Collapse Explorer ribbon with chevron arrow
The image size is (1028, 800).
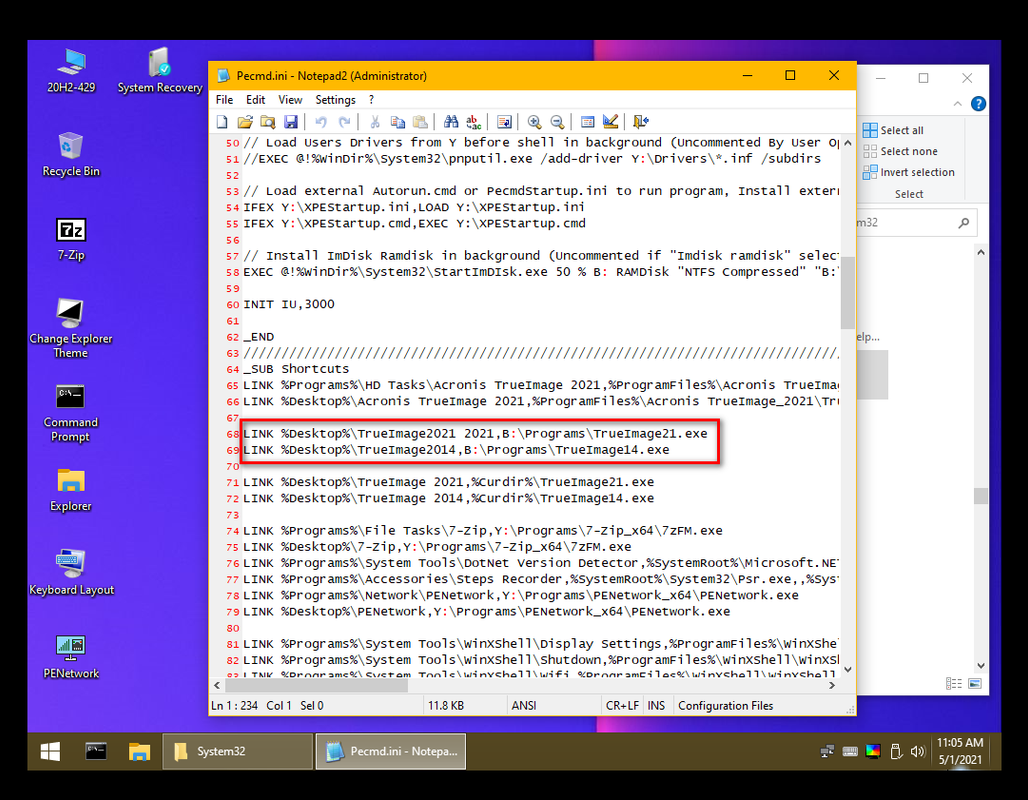pos(958,104)
